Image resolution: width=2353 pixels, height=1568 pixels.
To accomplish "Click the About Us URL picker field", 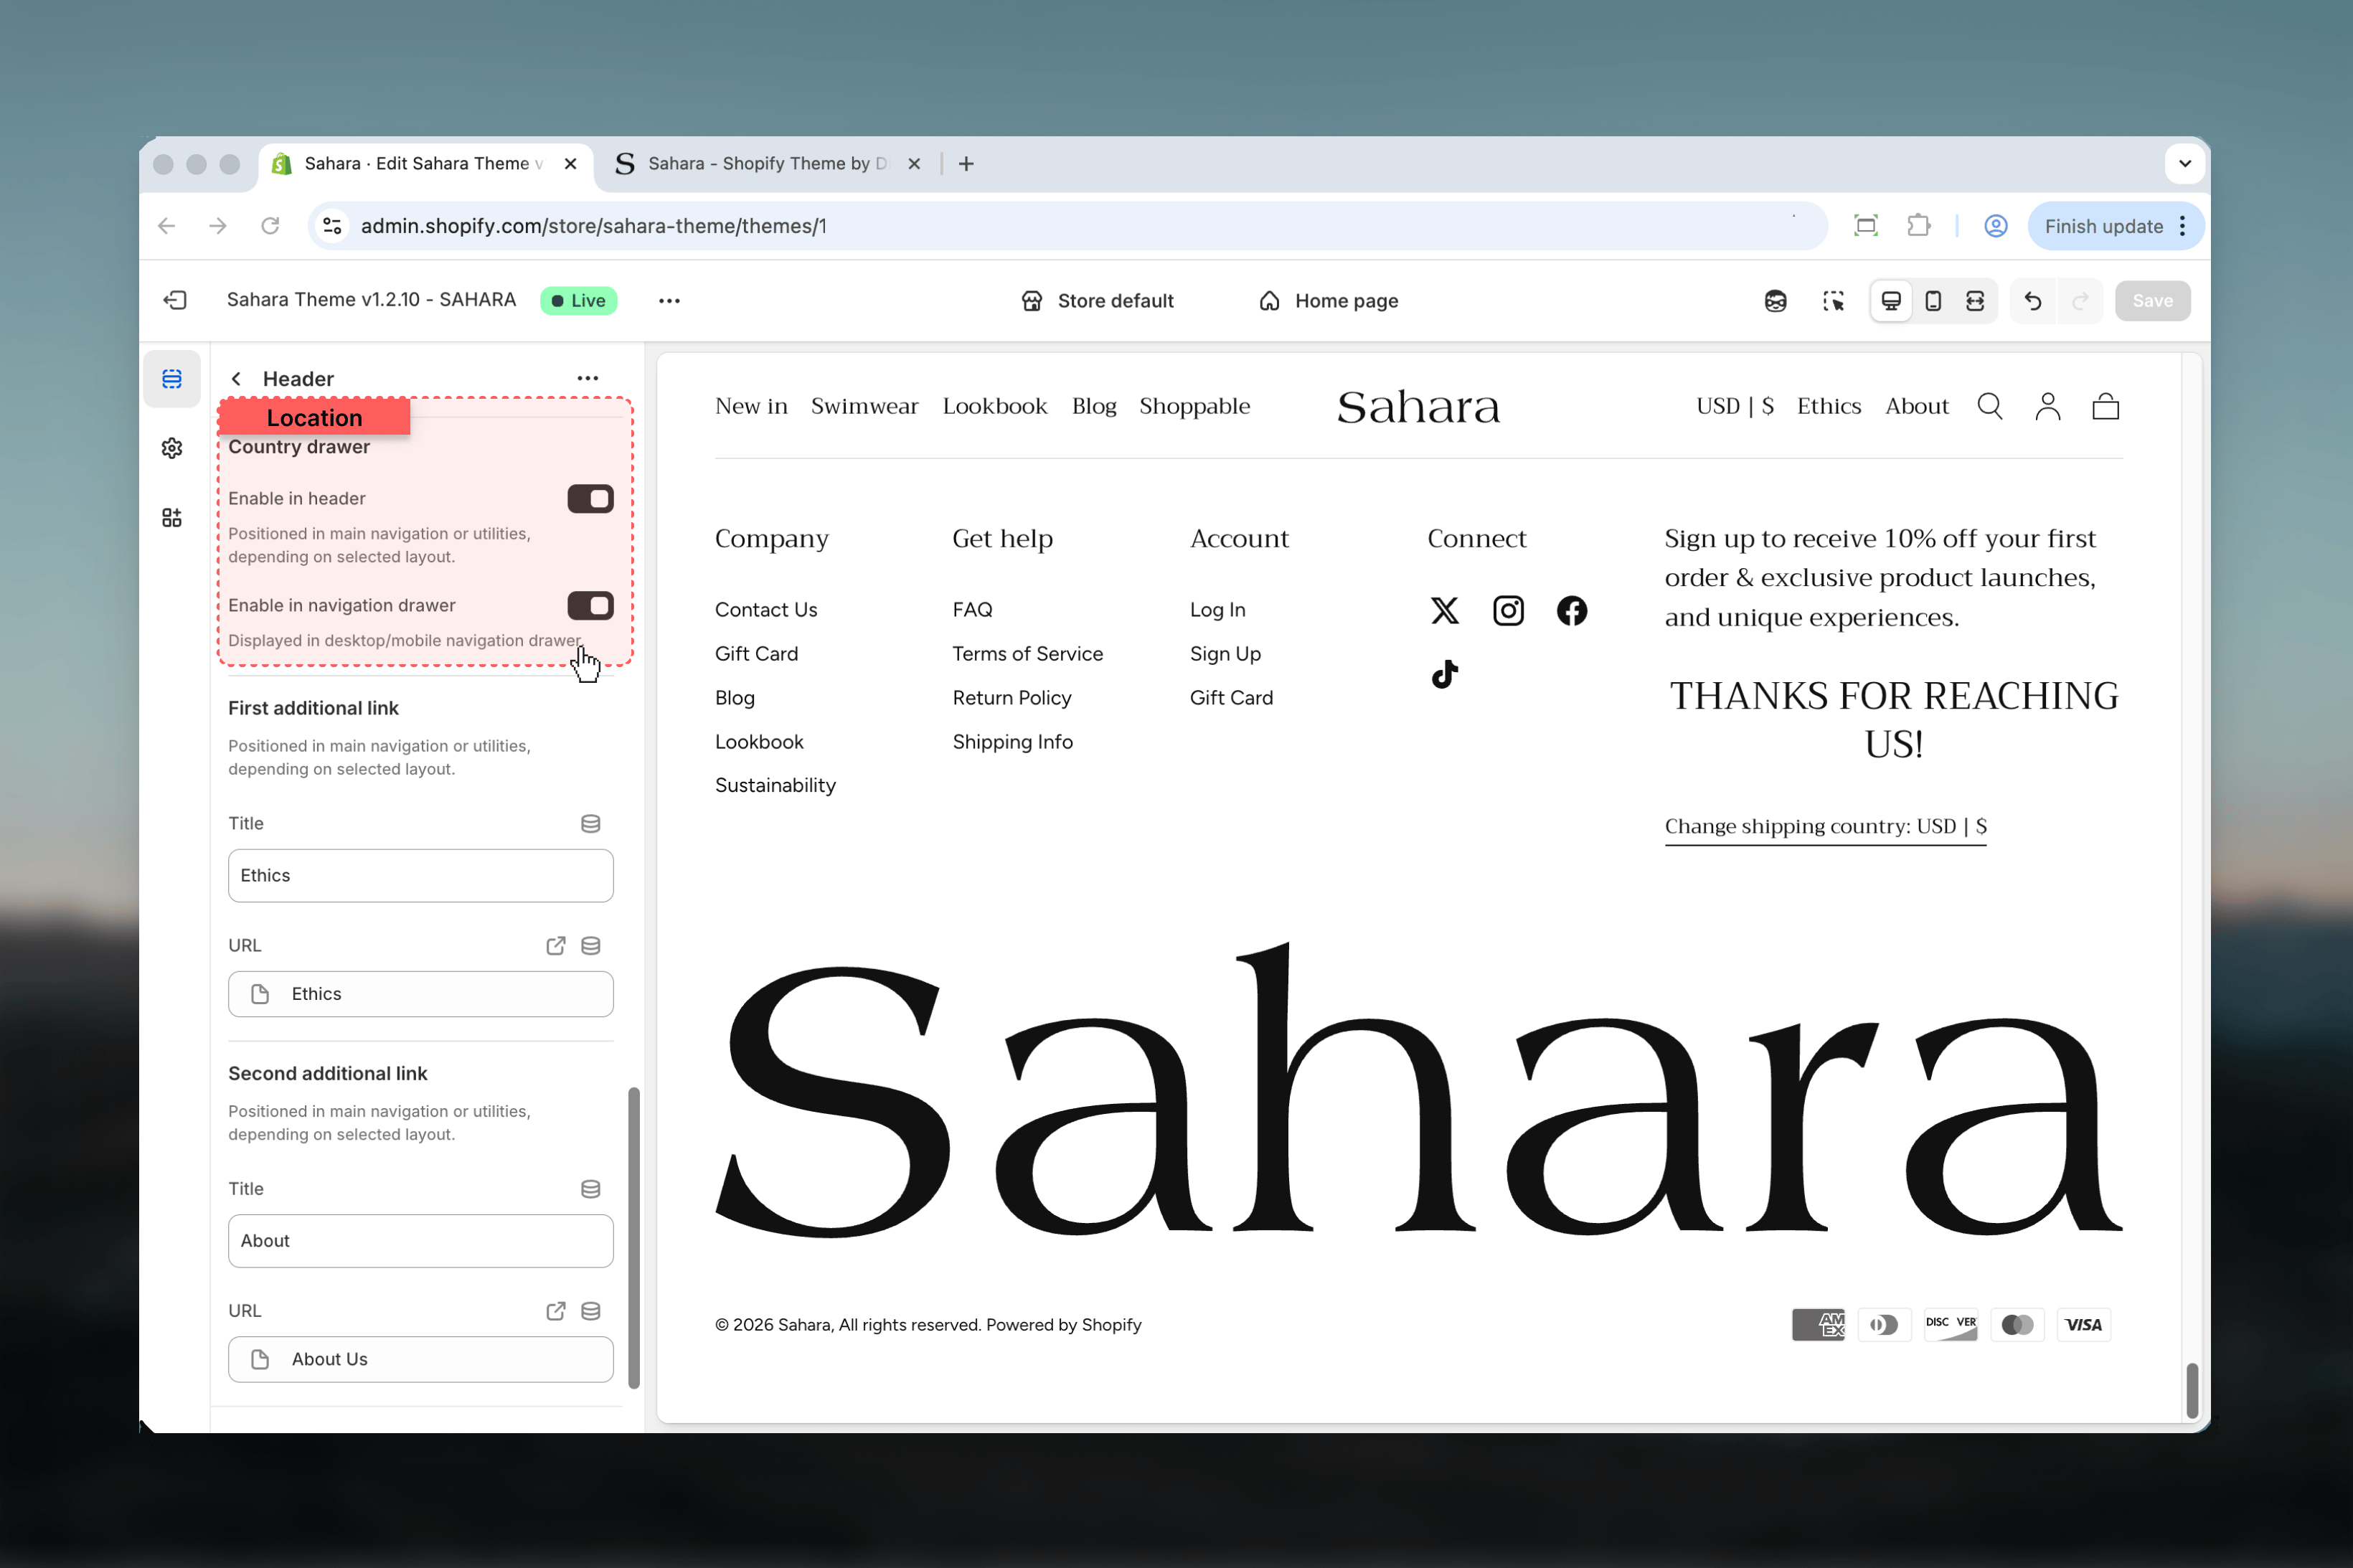I will coord(420,1359).
